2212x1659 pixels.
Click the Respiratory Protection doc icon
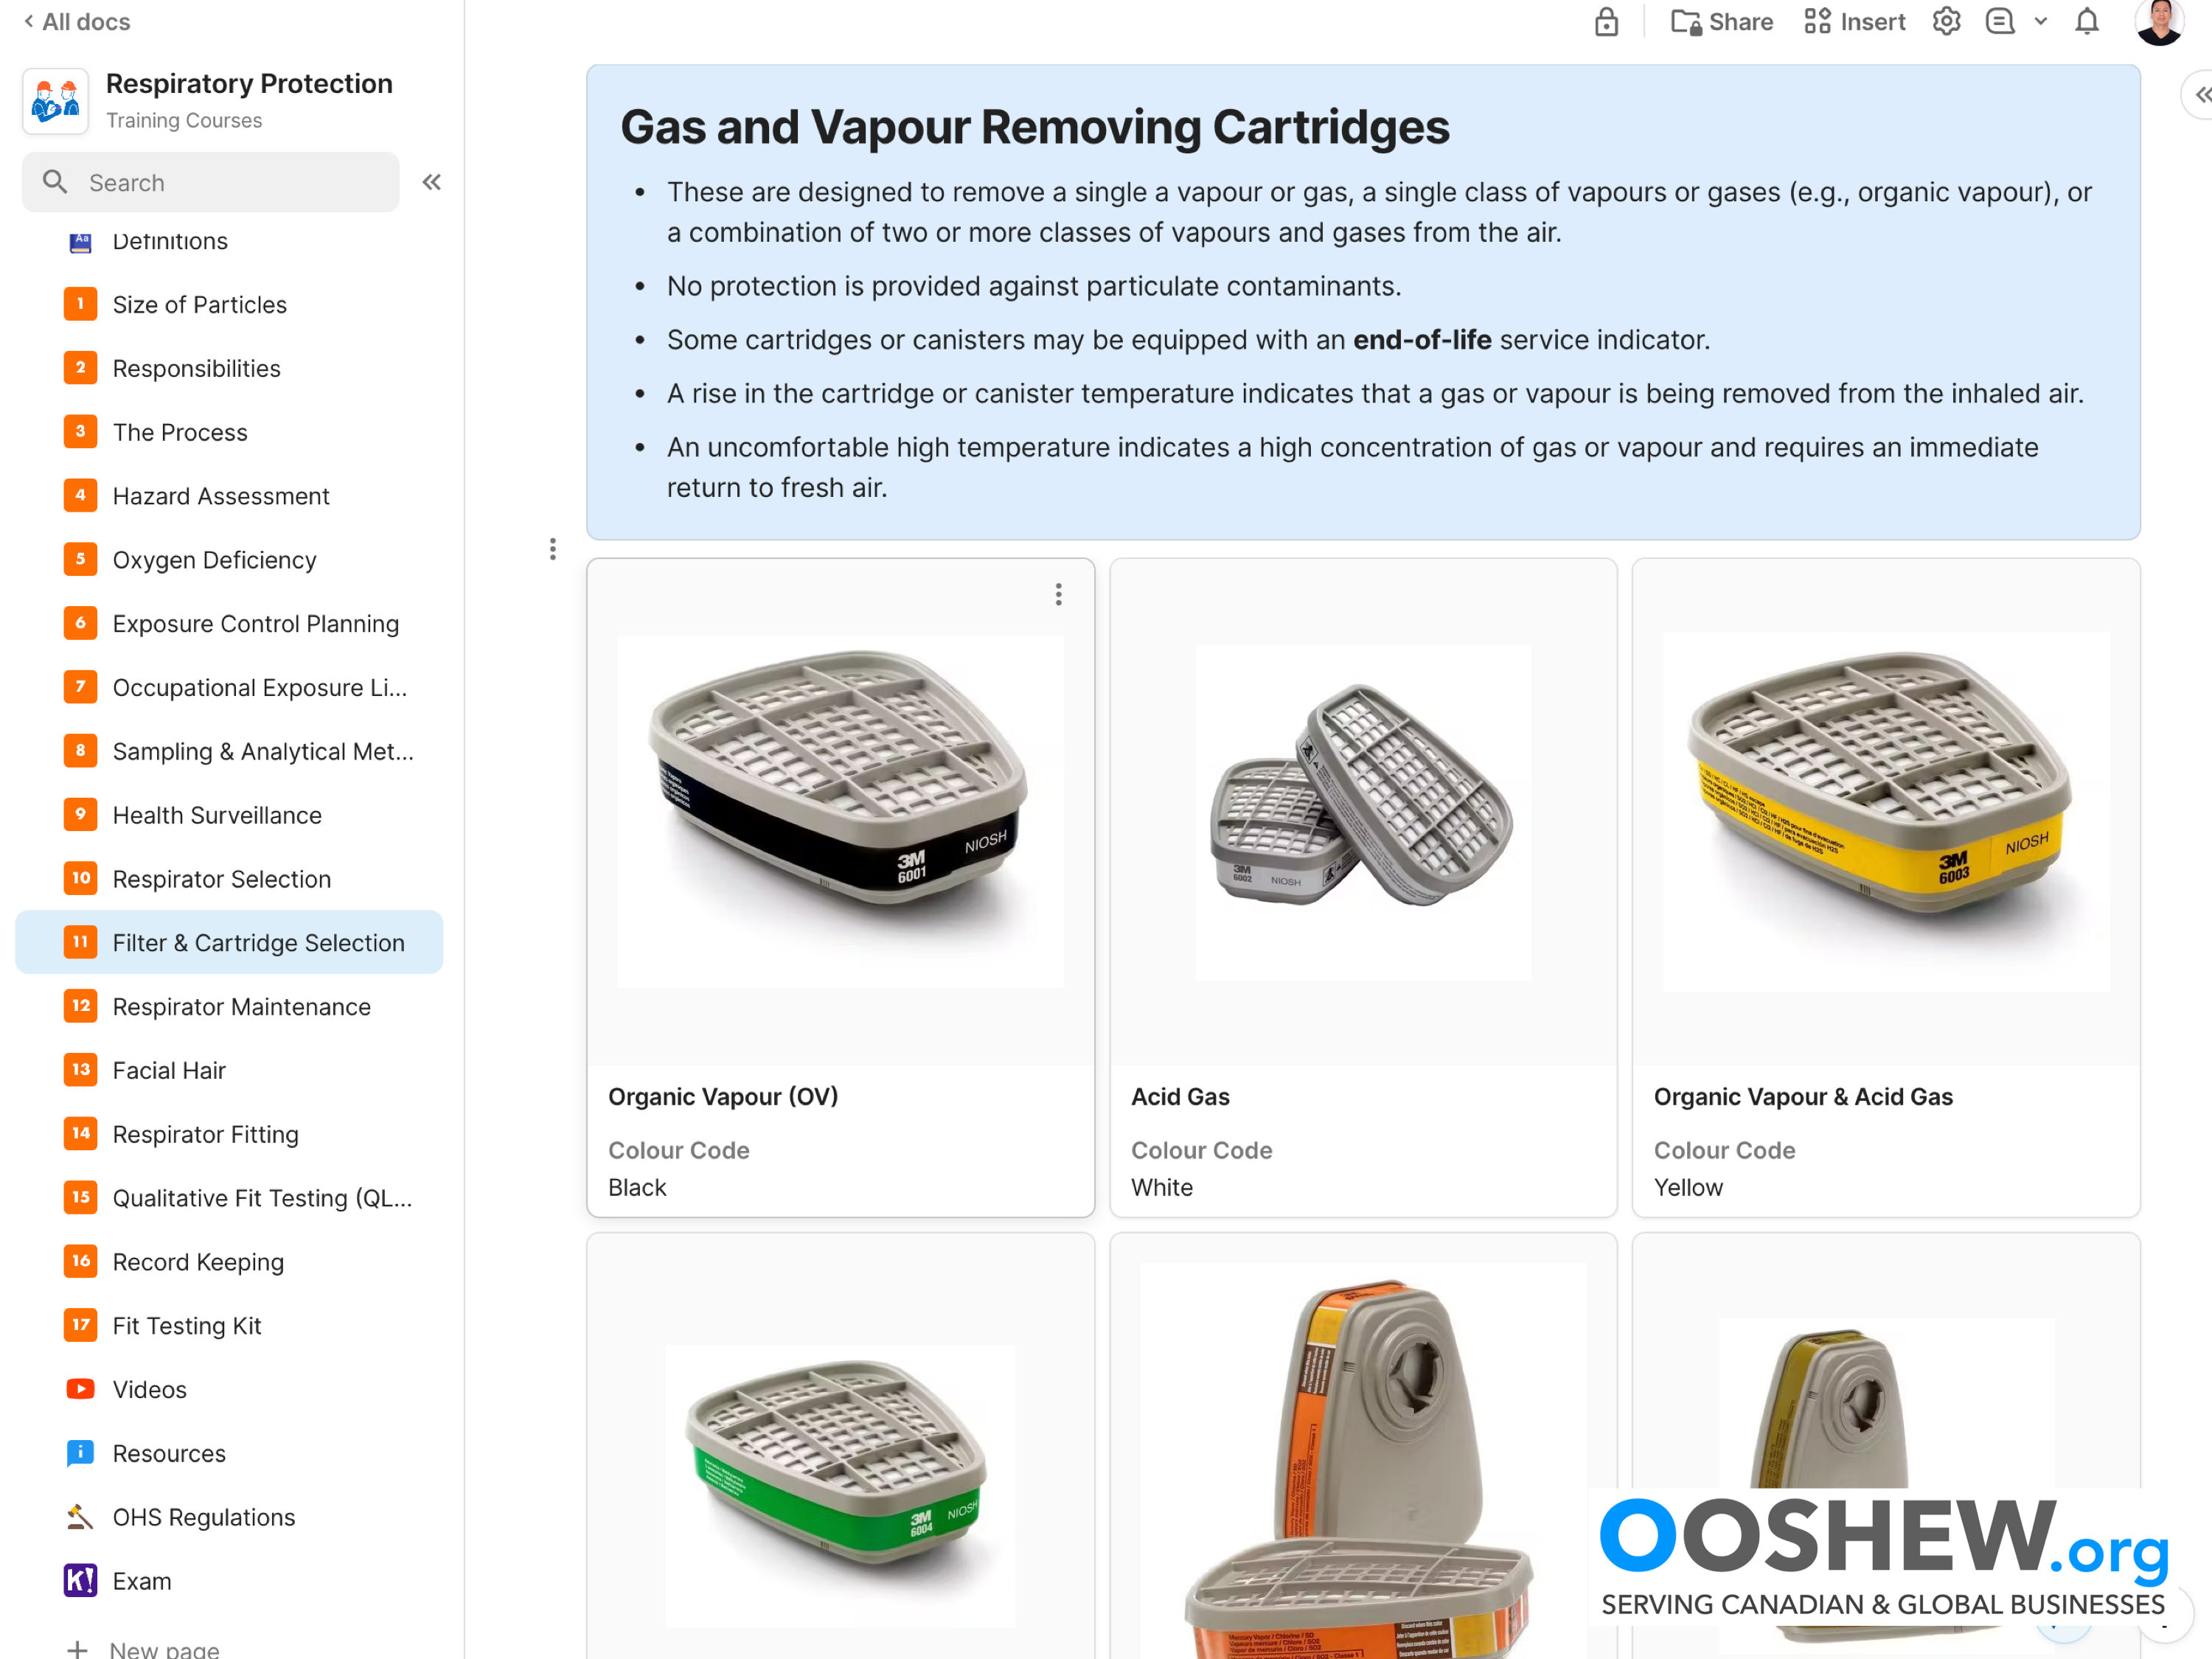56,101
